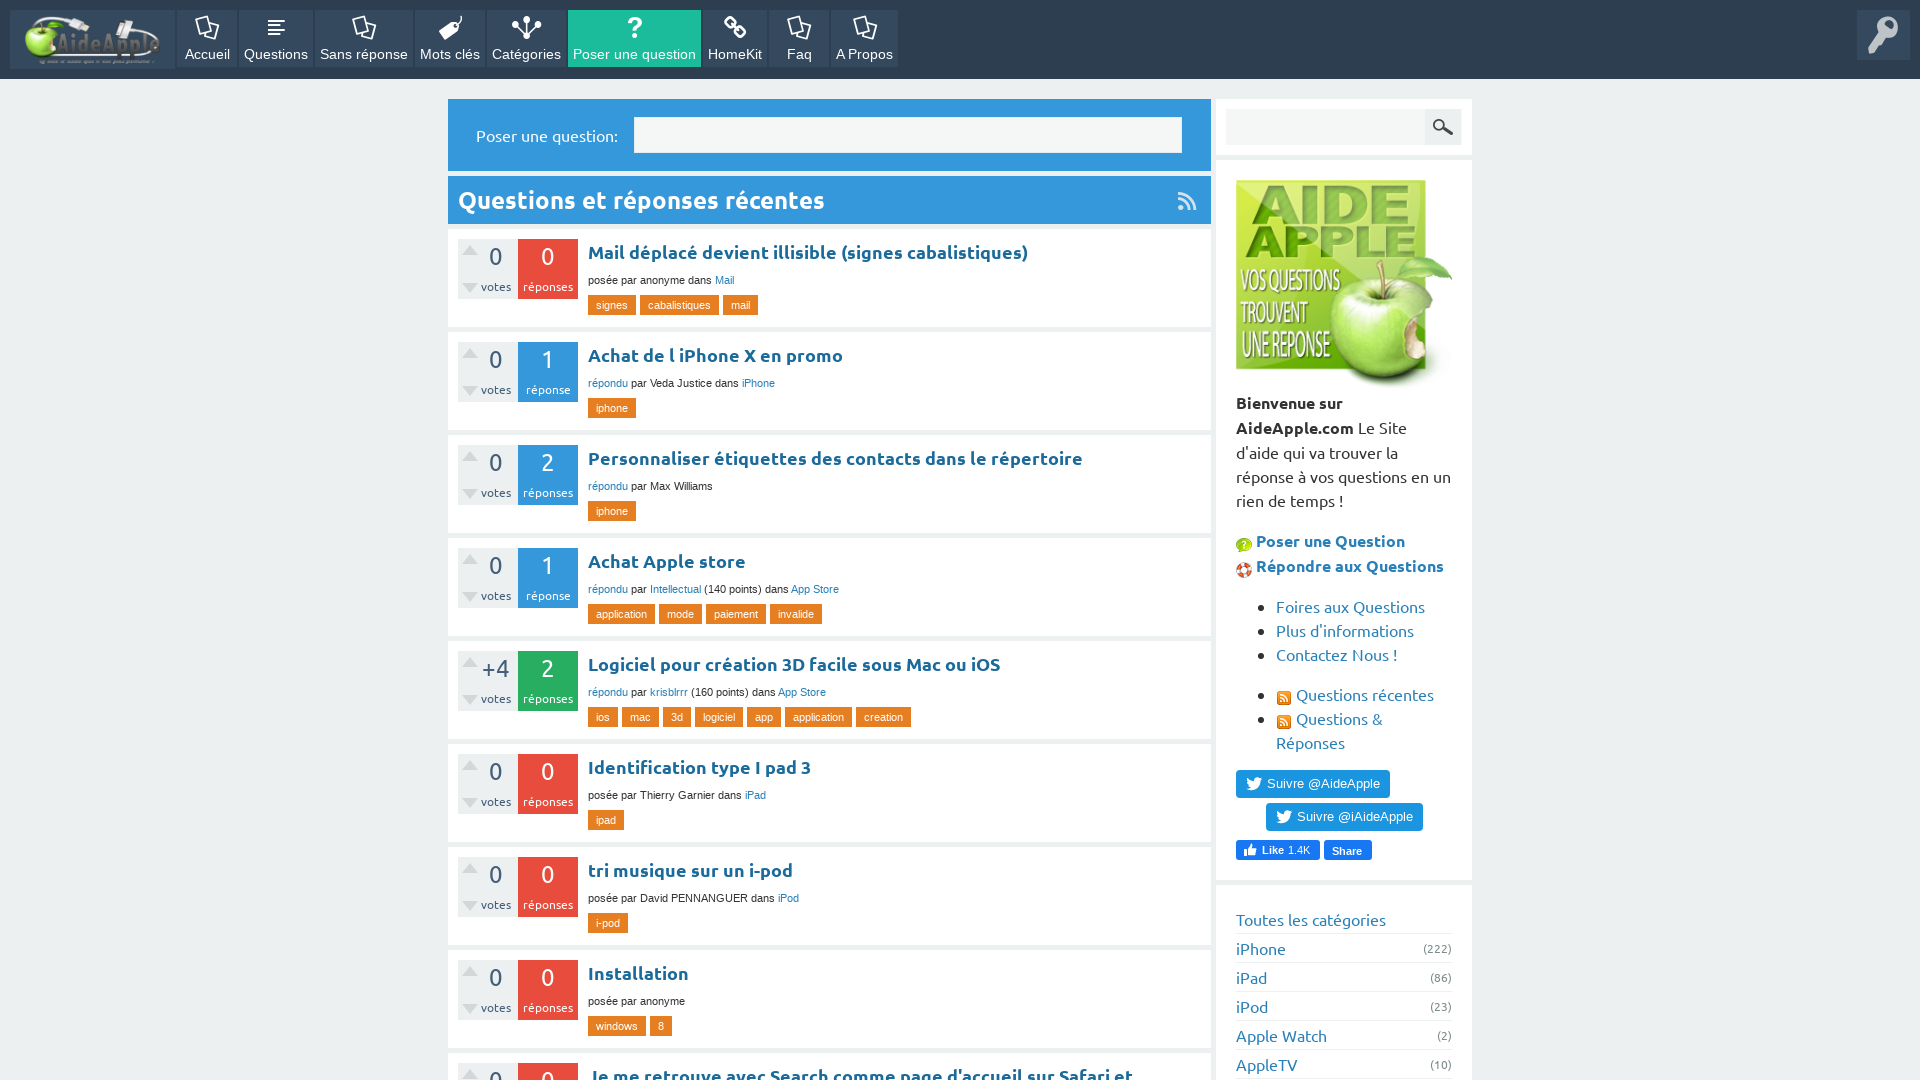This screenshot has height=1080, width=1920.
Task: Click 'Contactez Nous !' link
Action: click(x=1337, y=655)
